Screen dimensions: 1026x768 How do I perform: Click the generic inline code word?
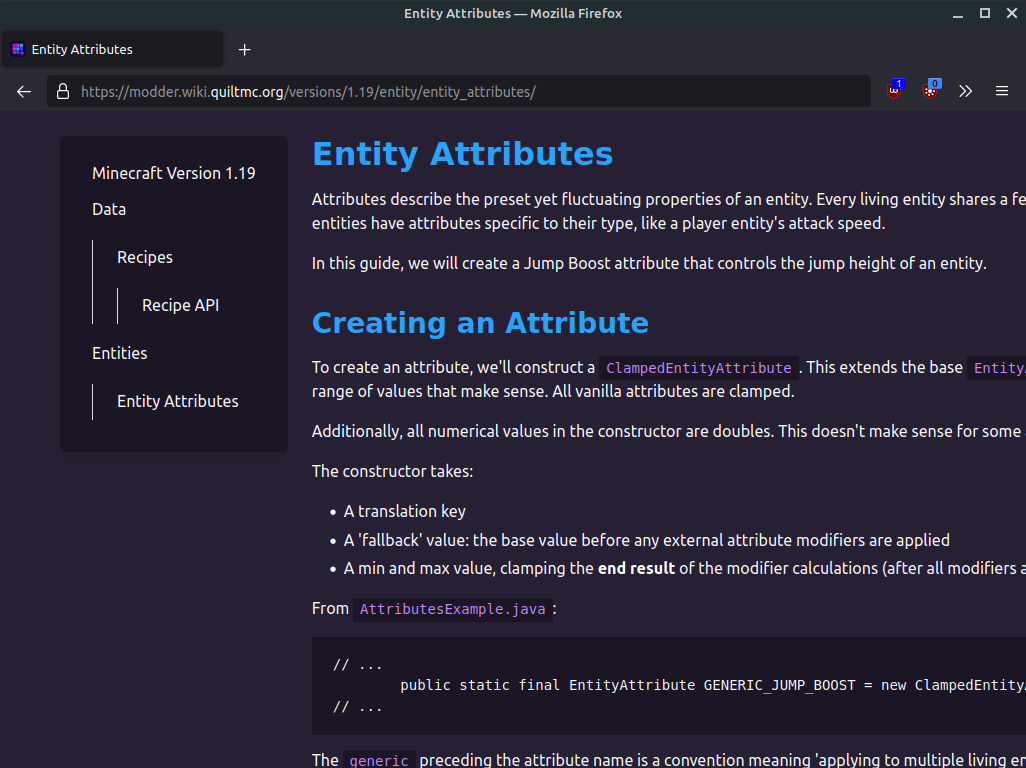[x=379, y=760]
